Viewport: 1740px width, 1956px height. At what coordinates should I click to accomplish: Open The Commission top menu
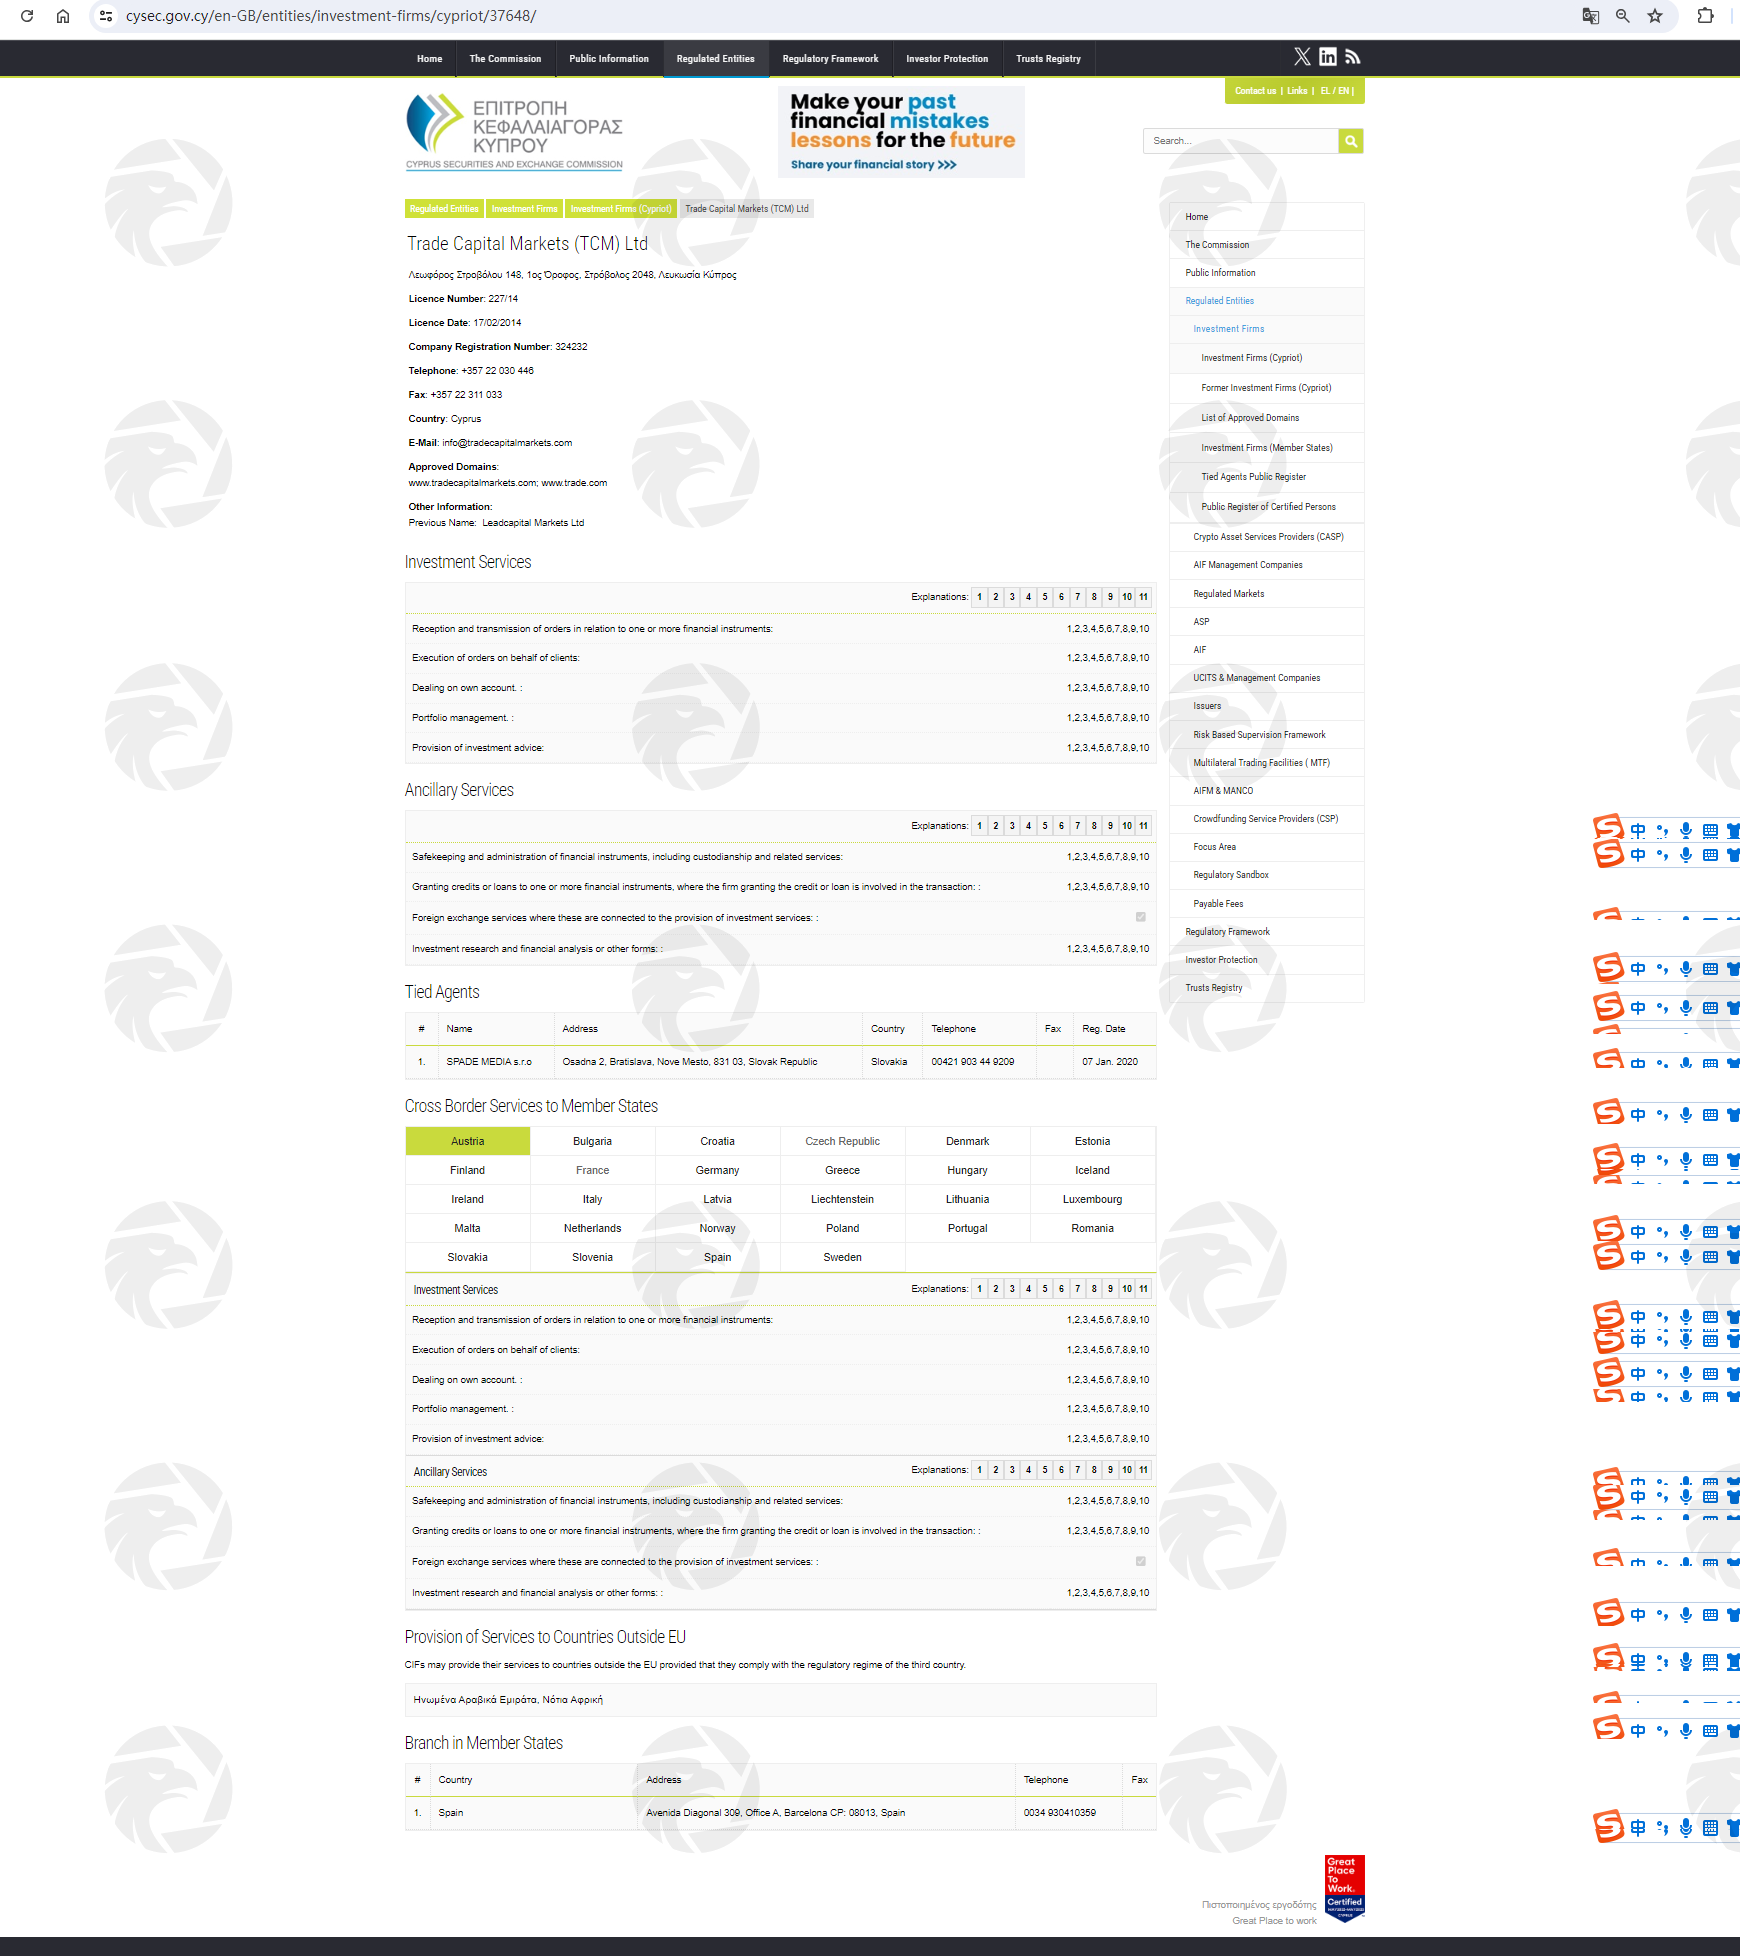505,59
